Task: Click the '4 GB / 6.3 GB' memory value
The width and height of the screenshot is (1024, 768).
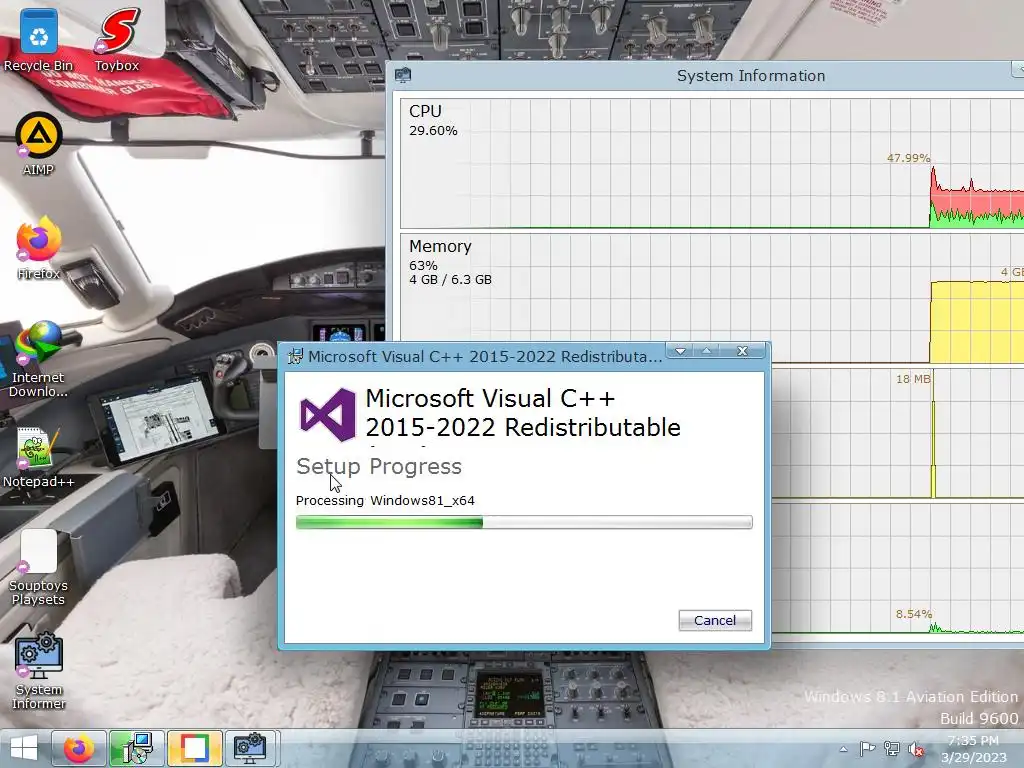Action: click(451, 280)
